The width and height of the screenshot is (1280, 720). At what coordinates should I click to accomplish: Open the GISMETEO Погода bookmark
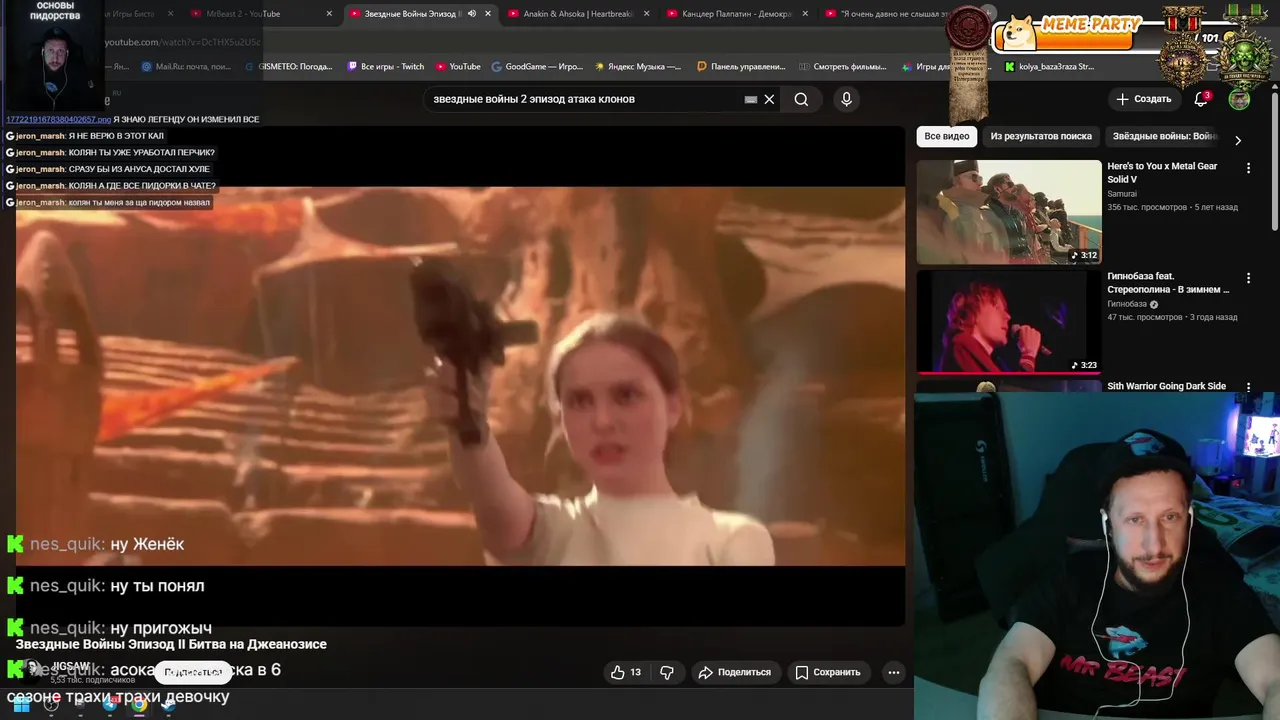(x=289, y=67)
